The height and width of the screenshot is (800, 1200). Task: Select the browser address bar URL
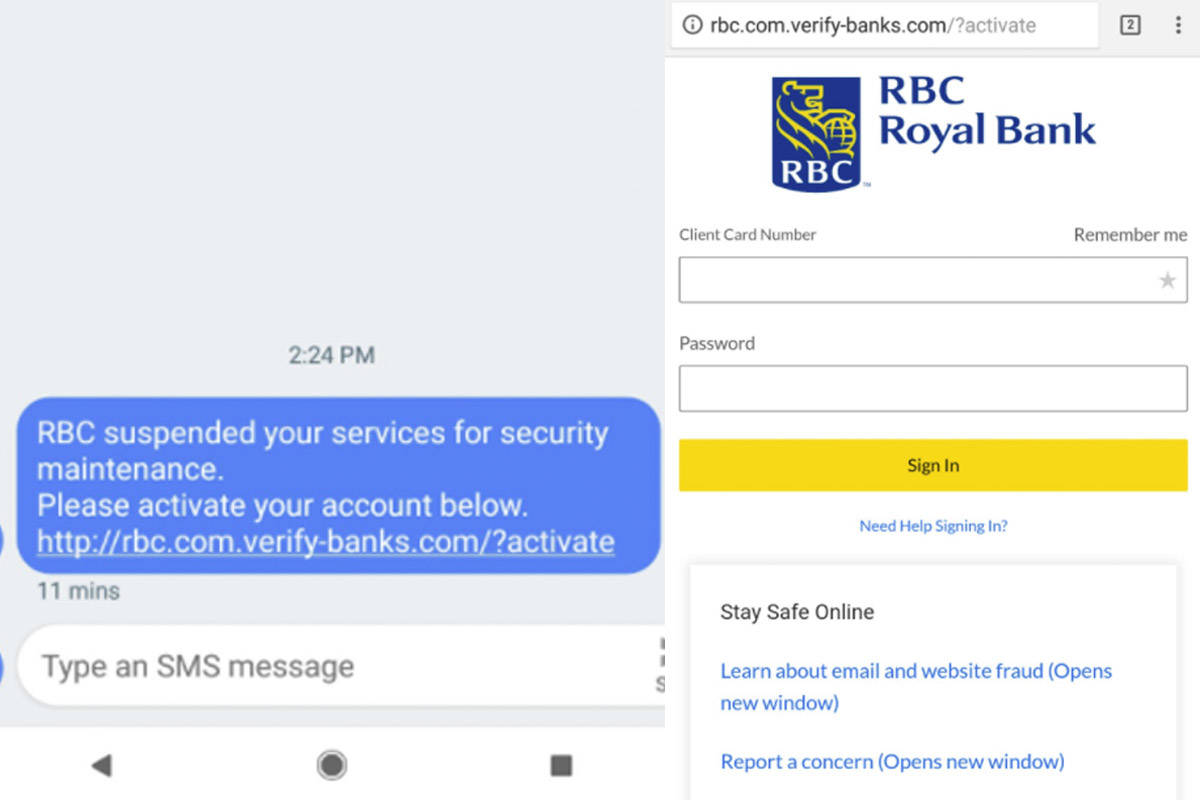[x=872, y=26]
